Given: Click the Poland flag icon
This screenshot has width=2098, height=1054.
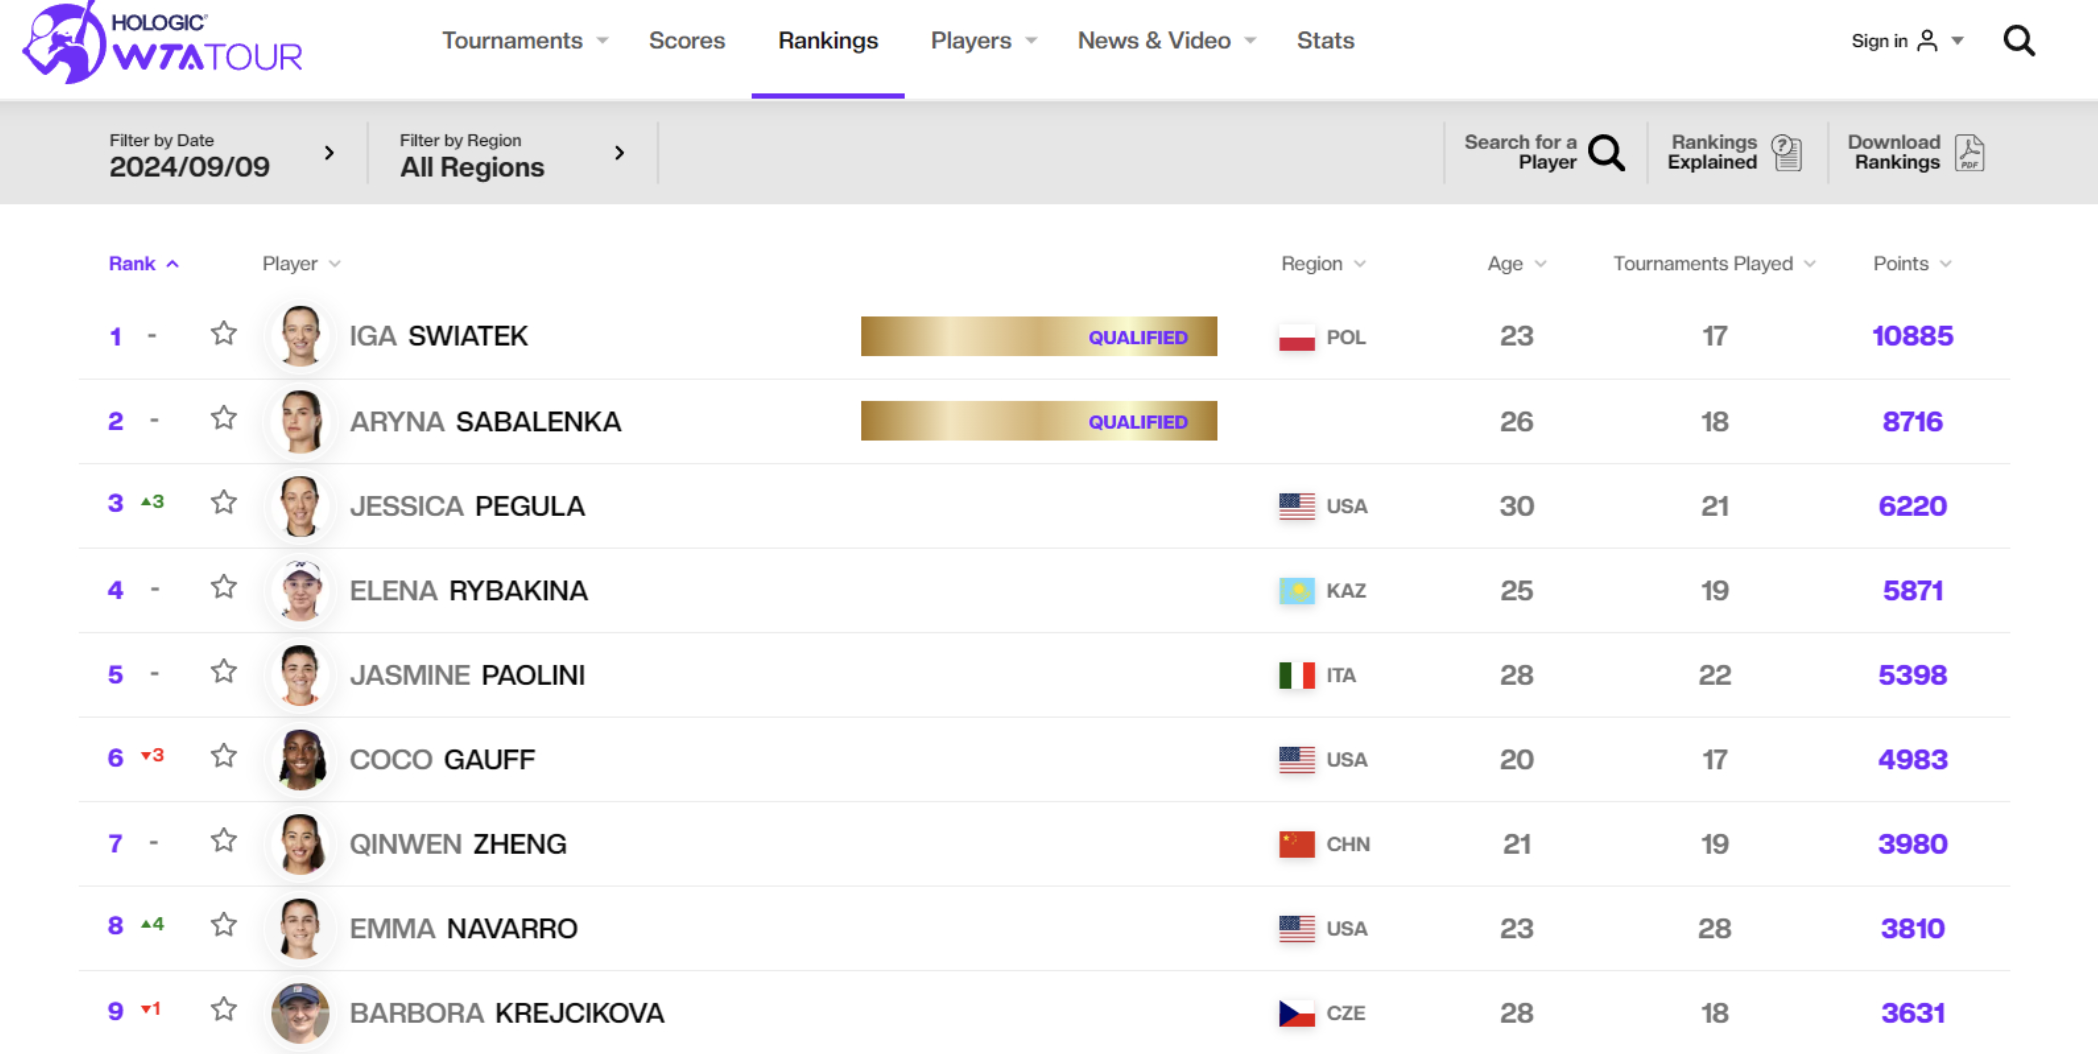Looking at the screenshot, I should click(x=1296, y=338).
